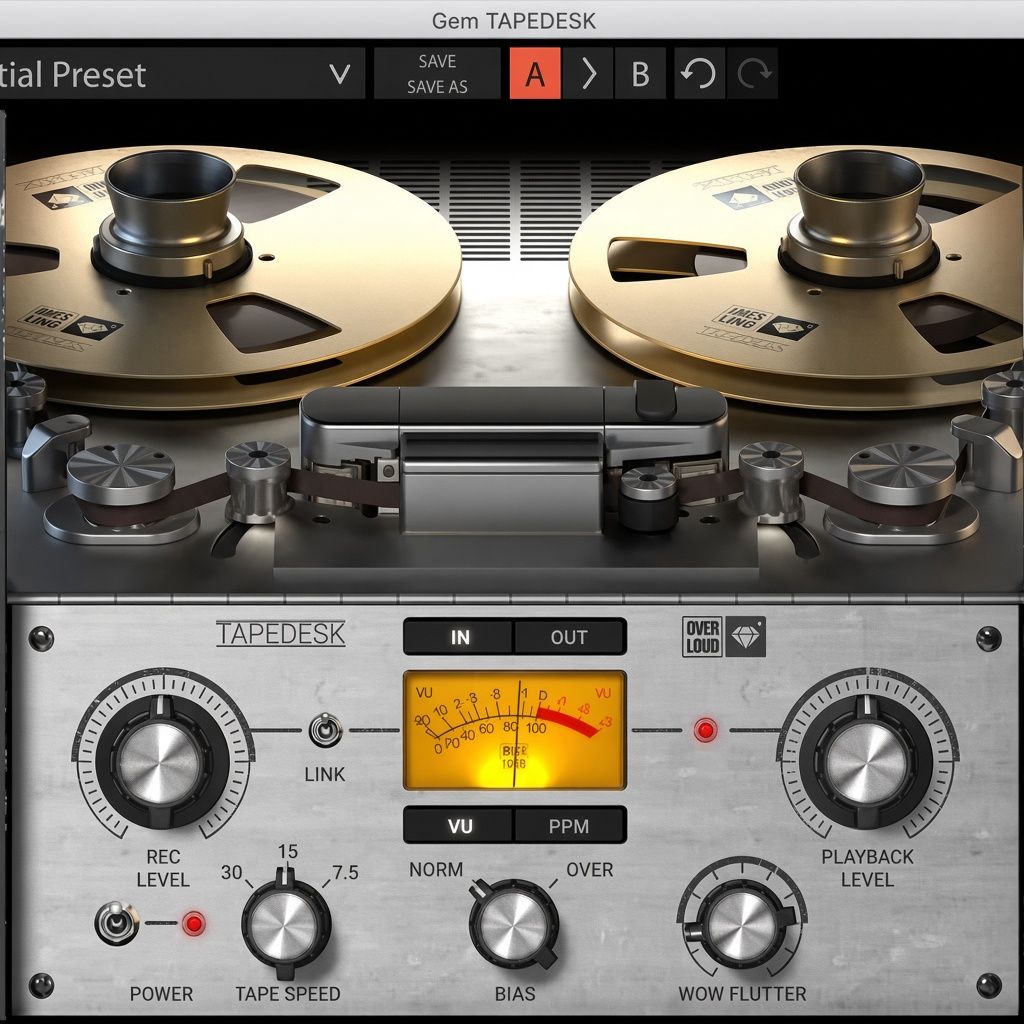Click the Overloud logo icon
Screen dimensions: 1024x1024
point(702,637)
